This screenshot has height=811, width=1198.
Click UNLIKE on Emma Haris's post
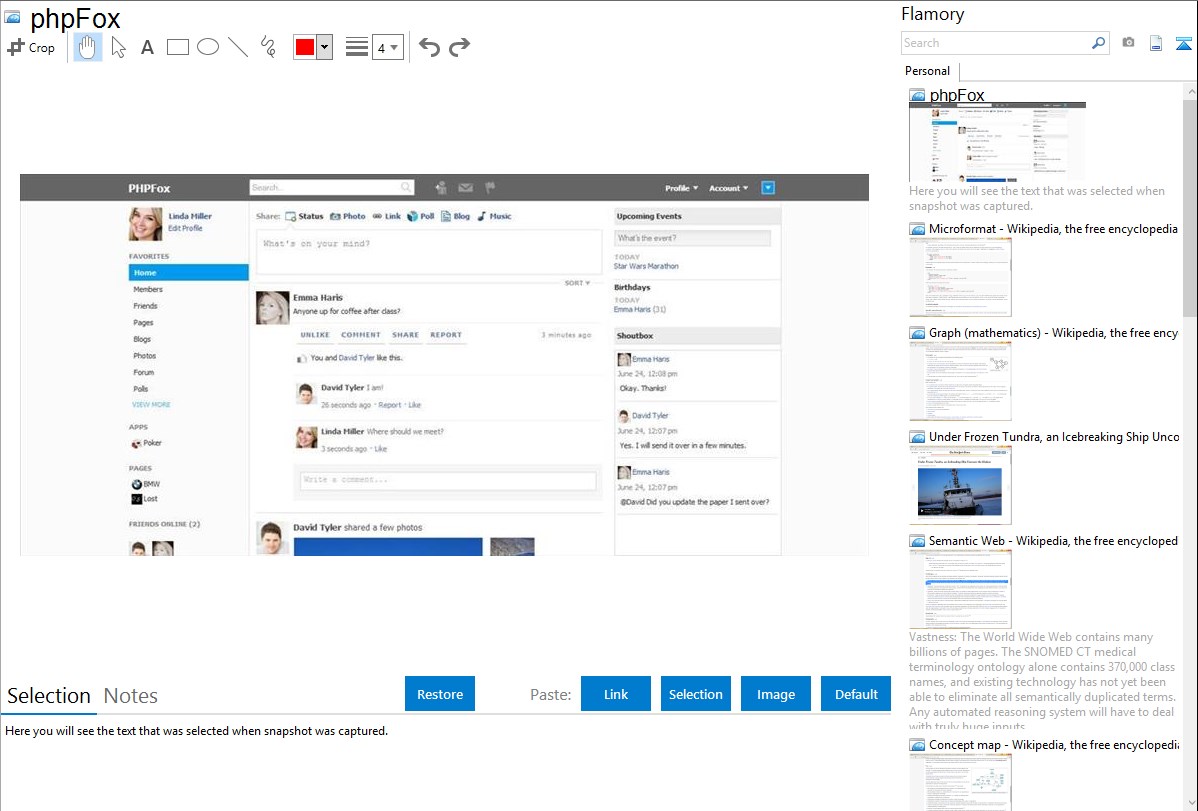coord(315,335)
